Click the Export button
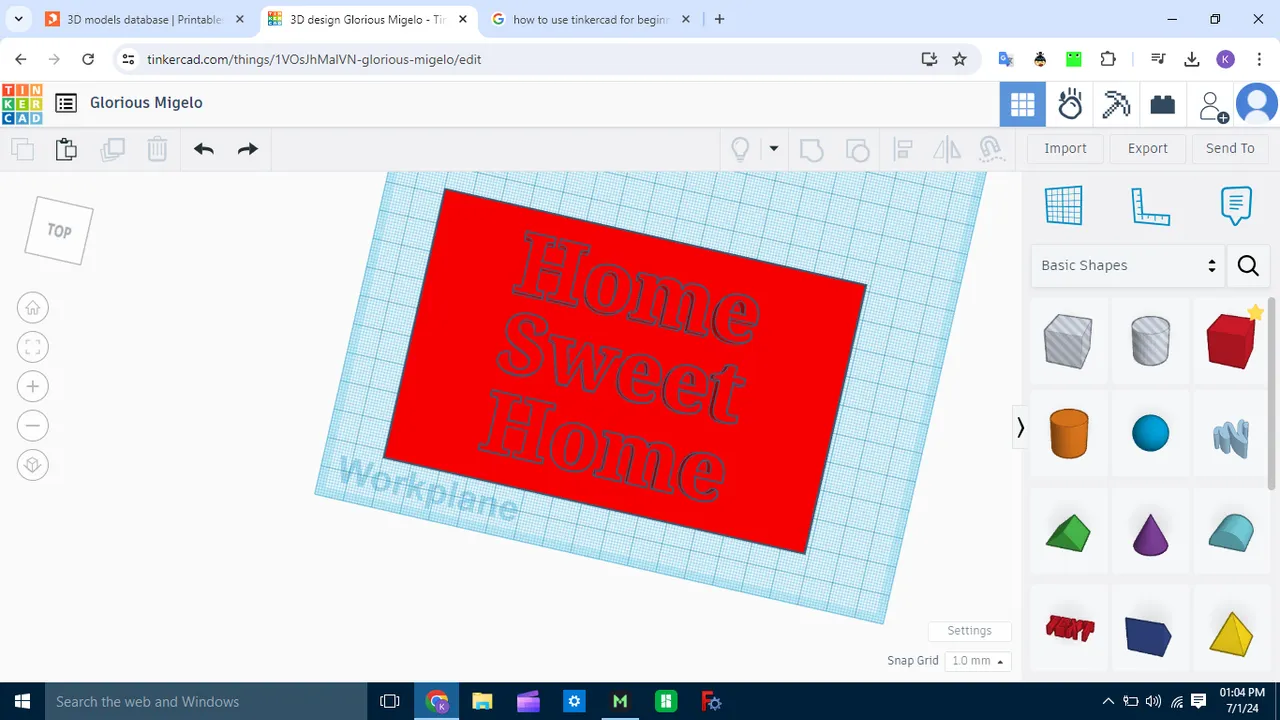The height and width of the screenshot is (720, 1280). 1147,148
